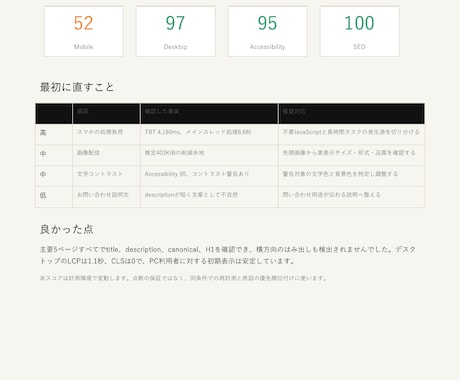
Task: Click the heading 良かった点
Action: point(67,229)
